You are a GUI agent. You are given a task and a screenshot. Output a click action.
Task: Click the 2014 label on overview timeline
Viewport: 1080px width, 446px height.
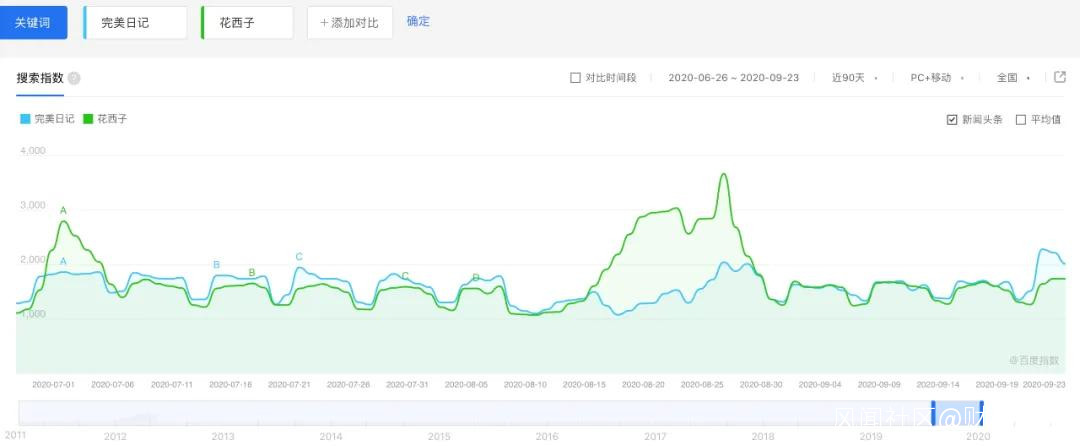pyautogui.click(x=331, y=436)
